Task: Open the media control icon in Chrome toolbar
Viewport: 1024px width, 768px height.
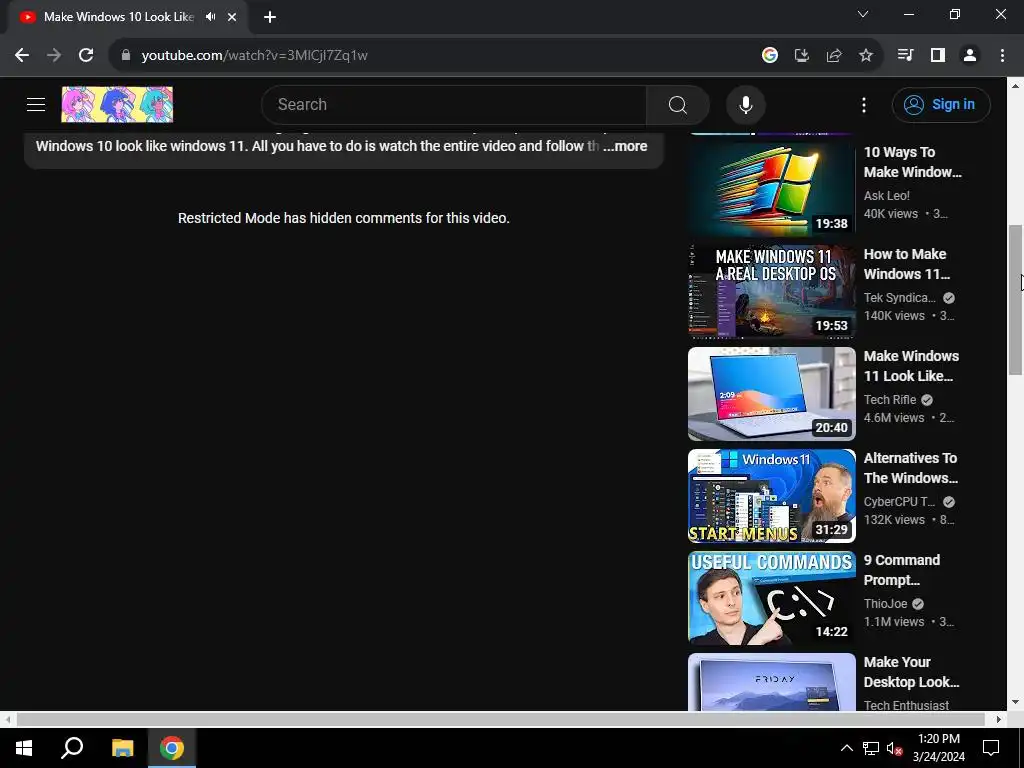Action: pyautogui.click(x=905, y=56)
